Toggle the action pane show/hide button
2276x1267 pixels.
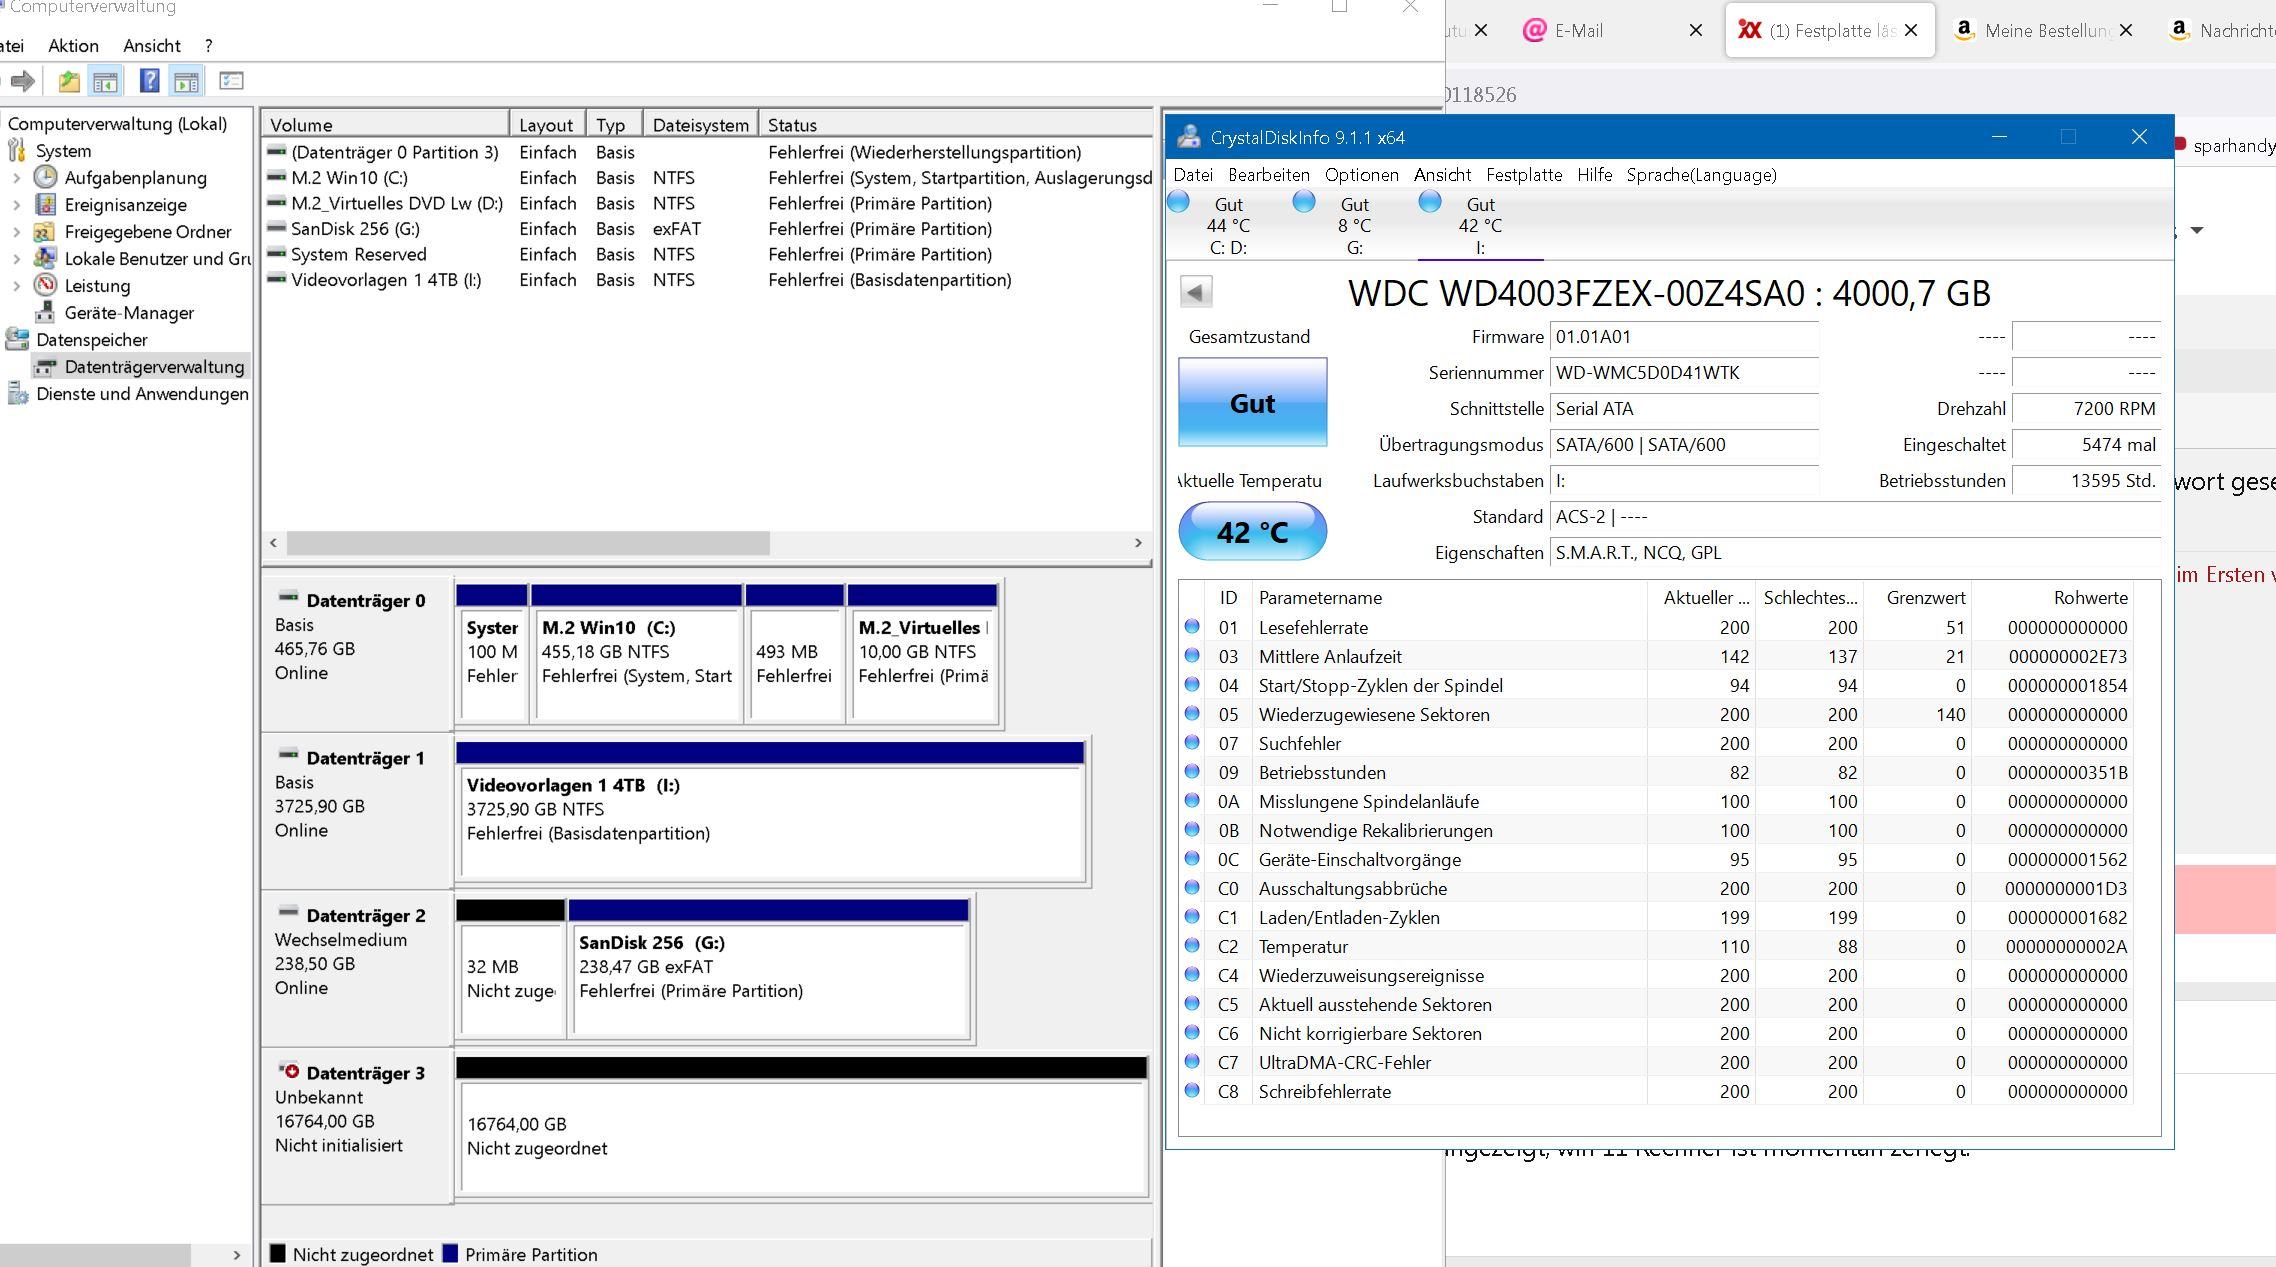pos(186,81)
